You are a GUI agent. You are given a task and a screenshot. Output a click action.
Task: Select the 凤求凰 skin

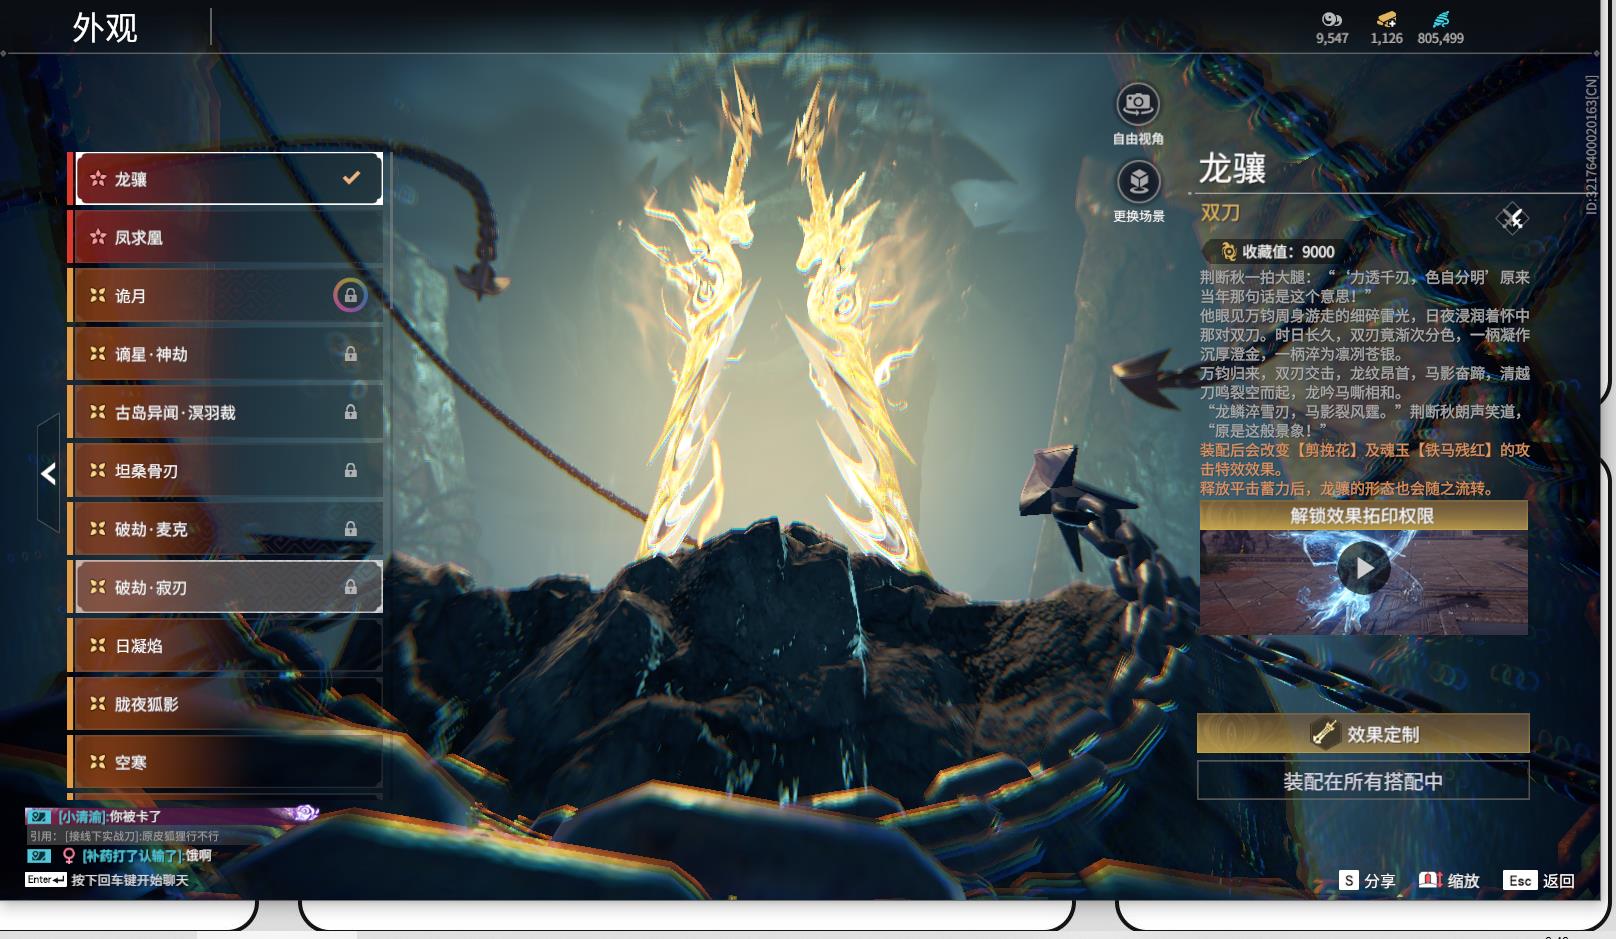click(229, 237)
